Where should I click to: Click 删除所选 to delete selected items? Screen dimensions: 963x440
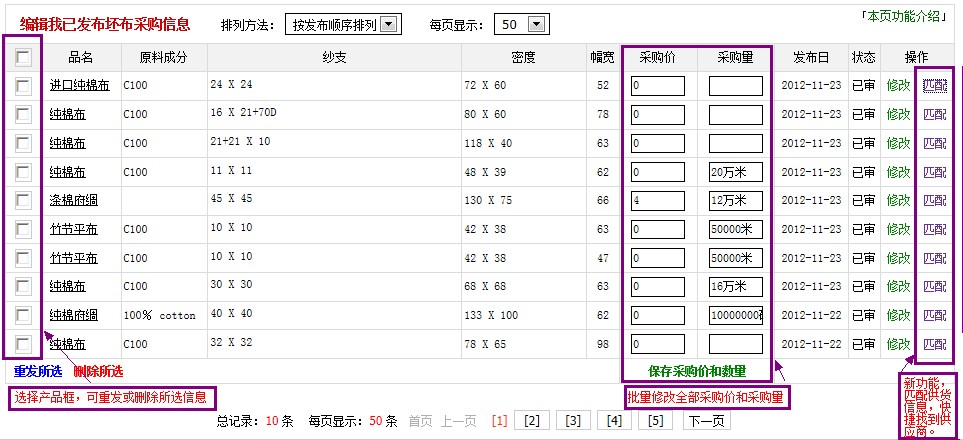click(x=98, y=371)
